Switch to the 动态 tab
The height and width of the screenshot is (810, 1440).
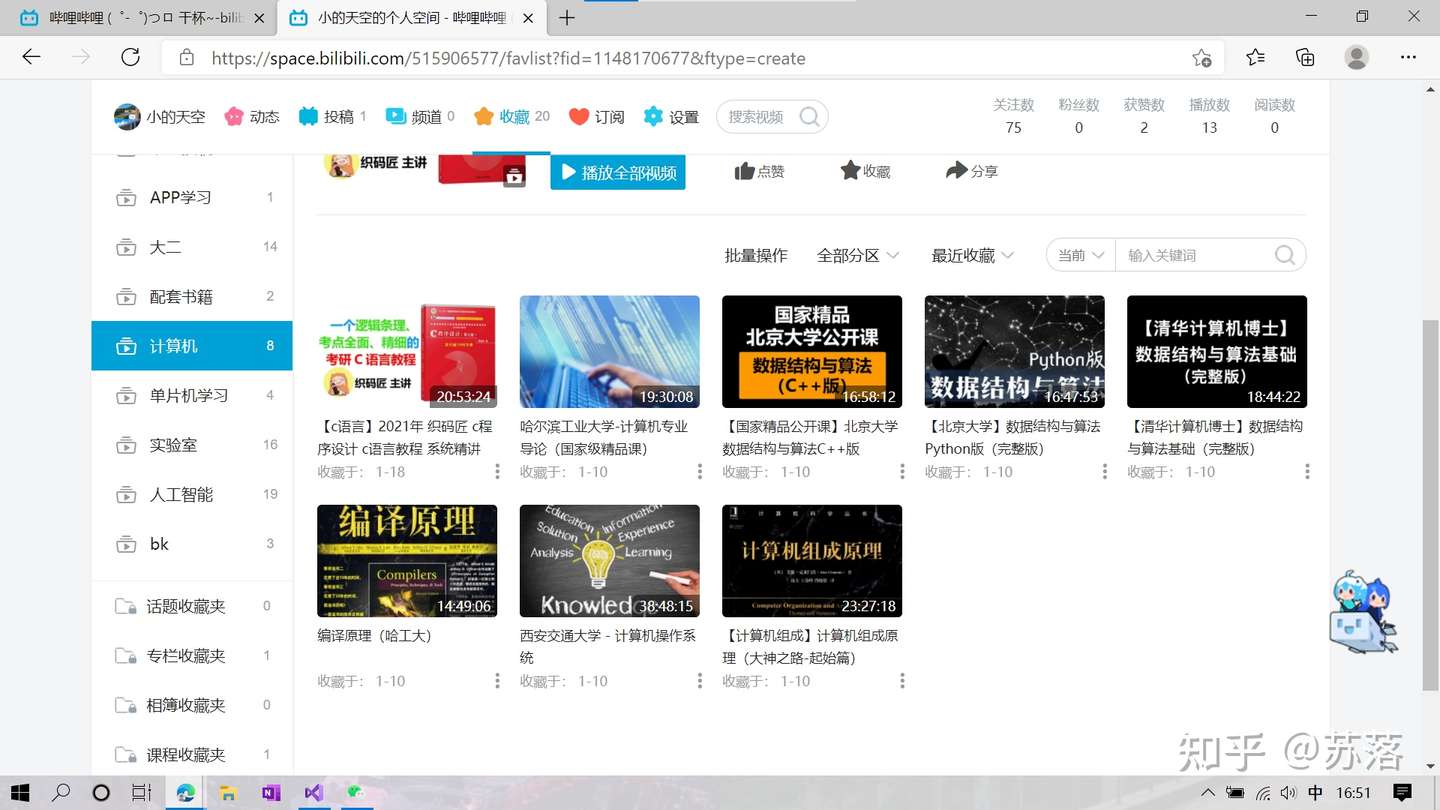[252, 117]
